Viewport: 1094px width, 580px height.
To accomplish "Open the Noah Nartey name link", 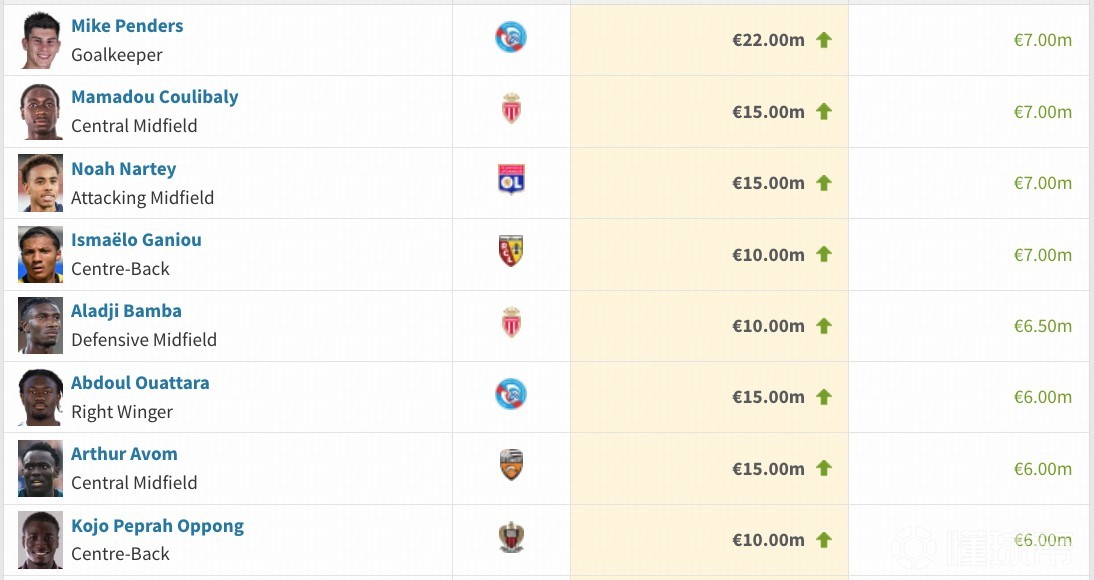I will point(123,169).
